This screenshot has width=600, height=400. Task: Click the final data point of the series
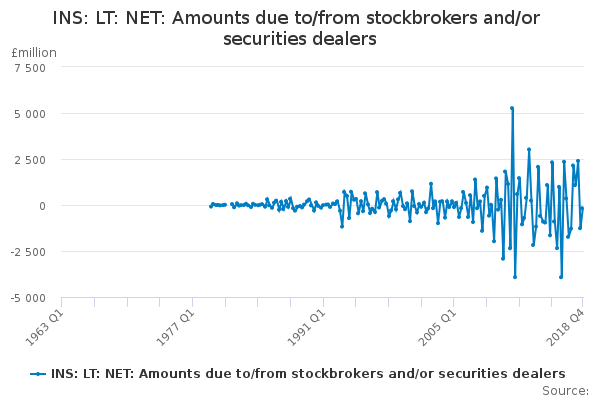point(582,208)
